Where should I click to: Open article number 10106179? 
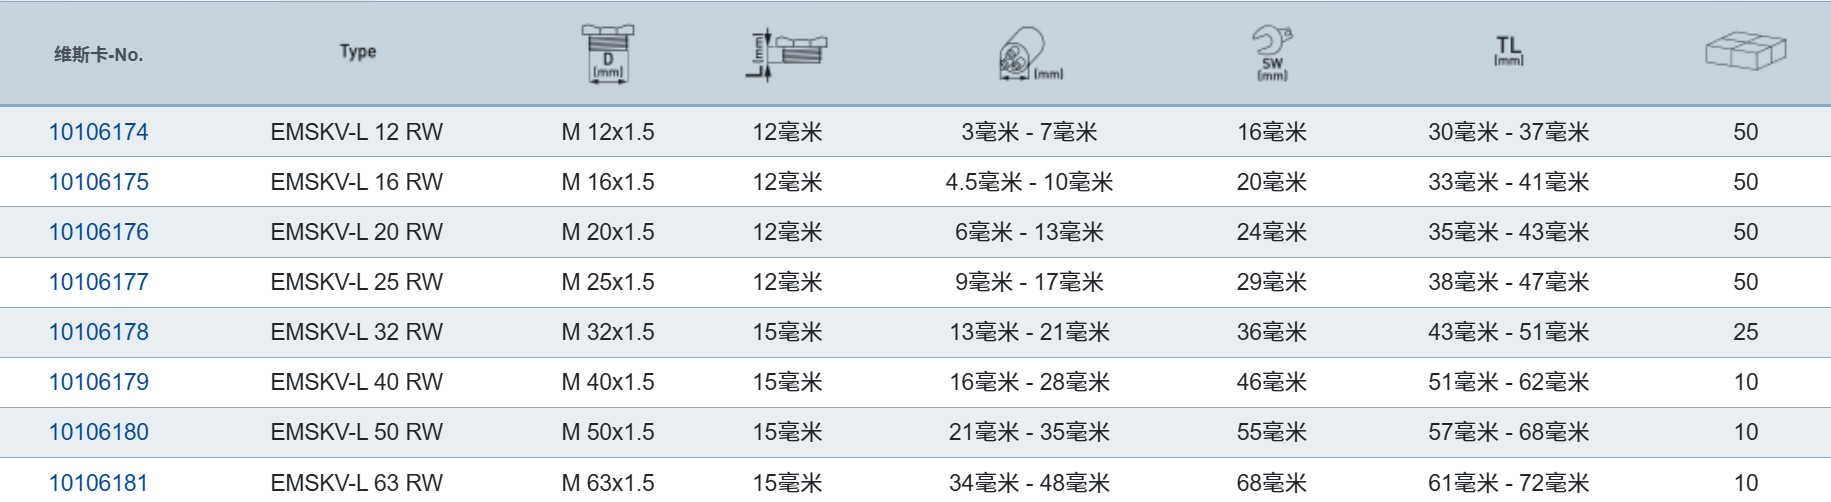(99, 382)
